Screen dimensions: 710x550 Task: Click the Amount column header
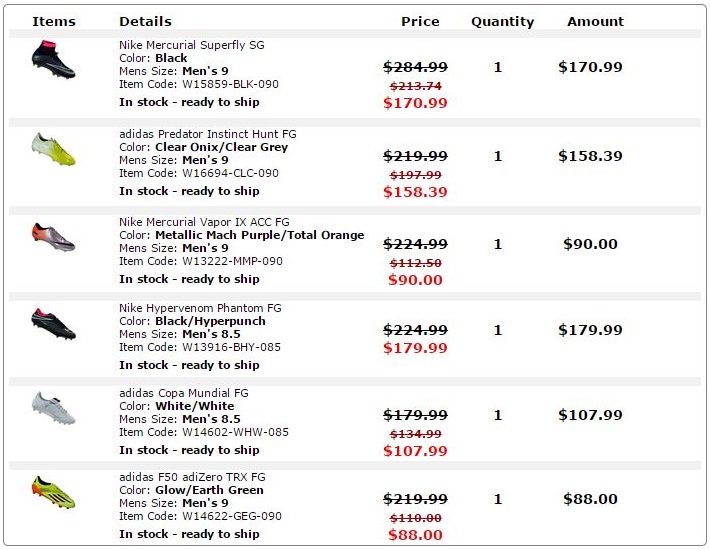click(x=595, y=21)
